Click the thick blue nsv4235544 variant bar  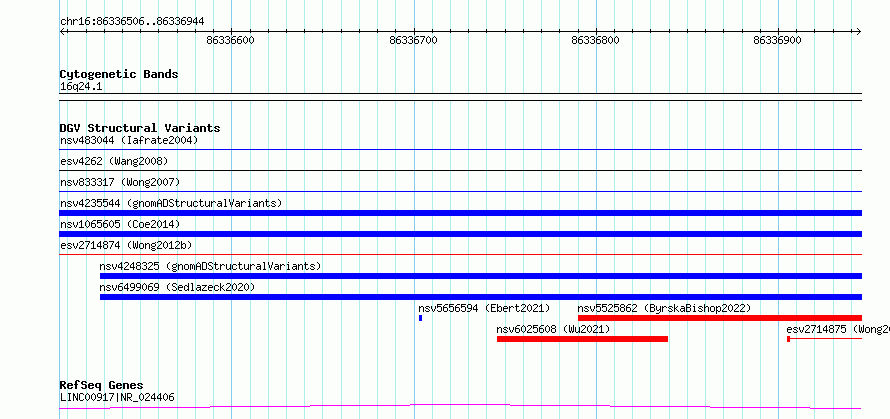[461, 213]
